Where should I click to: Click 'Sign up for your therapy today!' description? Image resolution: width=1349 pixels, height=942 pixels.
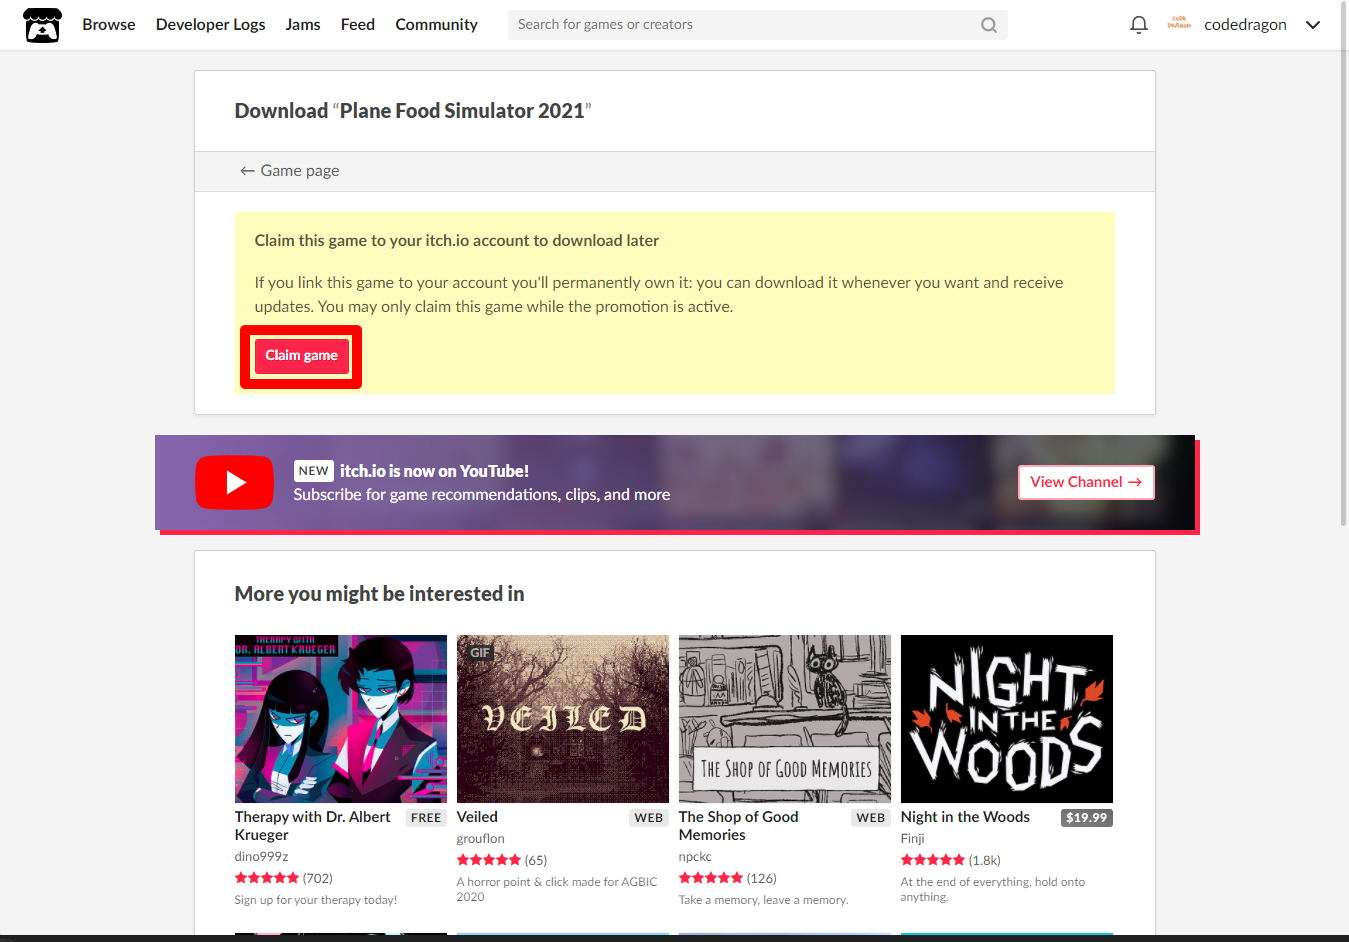point(316,900)
